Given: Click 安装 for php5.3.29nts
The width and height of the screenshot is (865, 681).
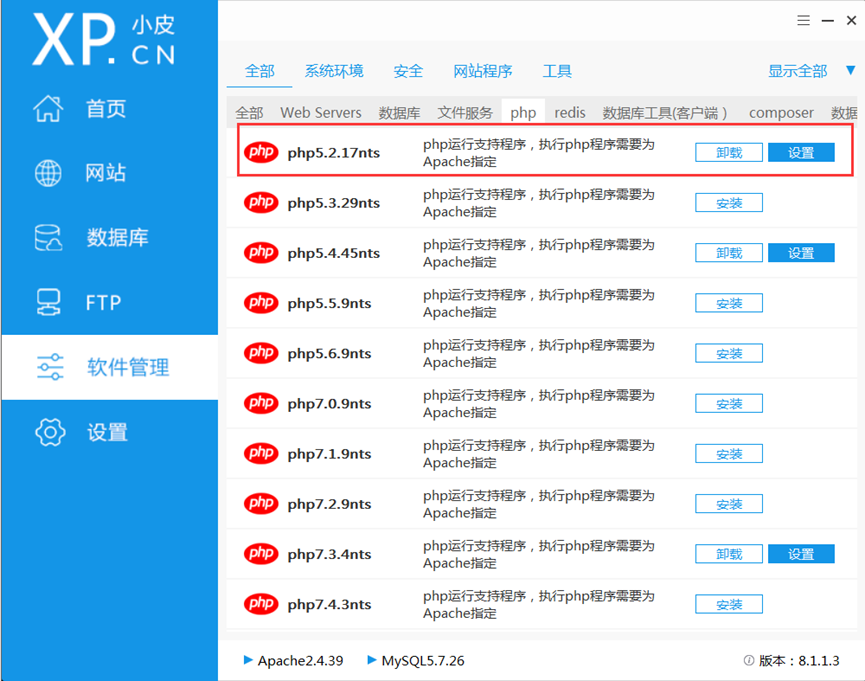Looking at the screenshot, I should coord(729,203).
